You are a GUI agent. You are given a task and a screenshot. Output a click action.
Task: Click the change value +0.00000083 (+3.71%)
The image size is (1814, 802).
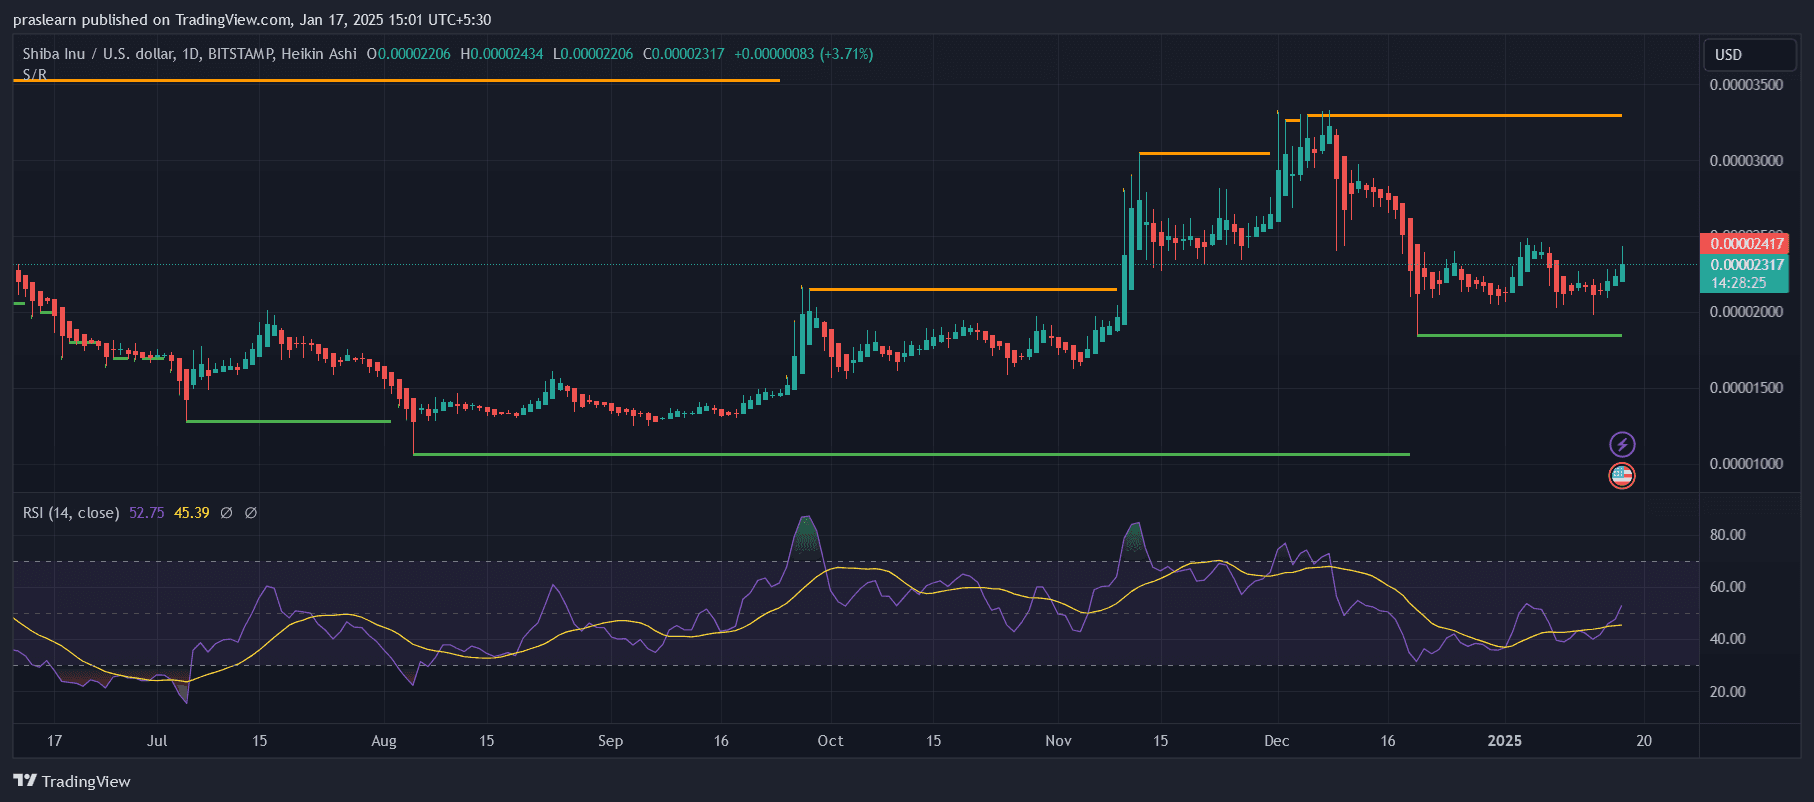pos(804,54)
